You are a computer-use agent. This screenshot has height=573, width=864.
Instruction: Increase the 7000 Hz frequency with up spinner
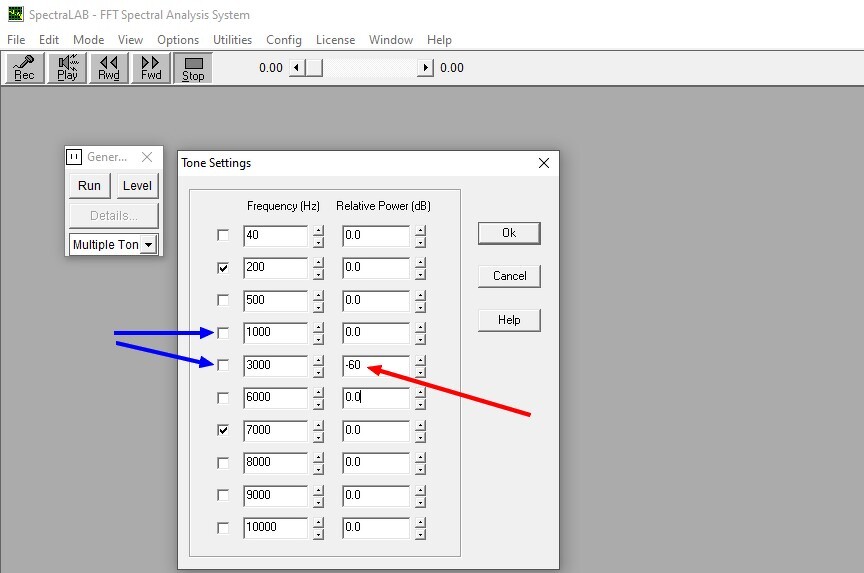tap(318, 425)
